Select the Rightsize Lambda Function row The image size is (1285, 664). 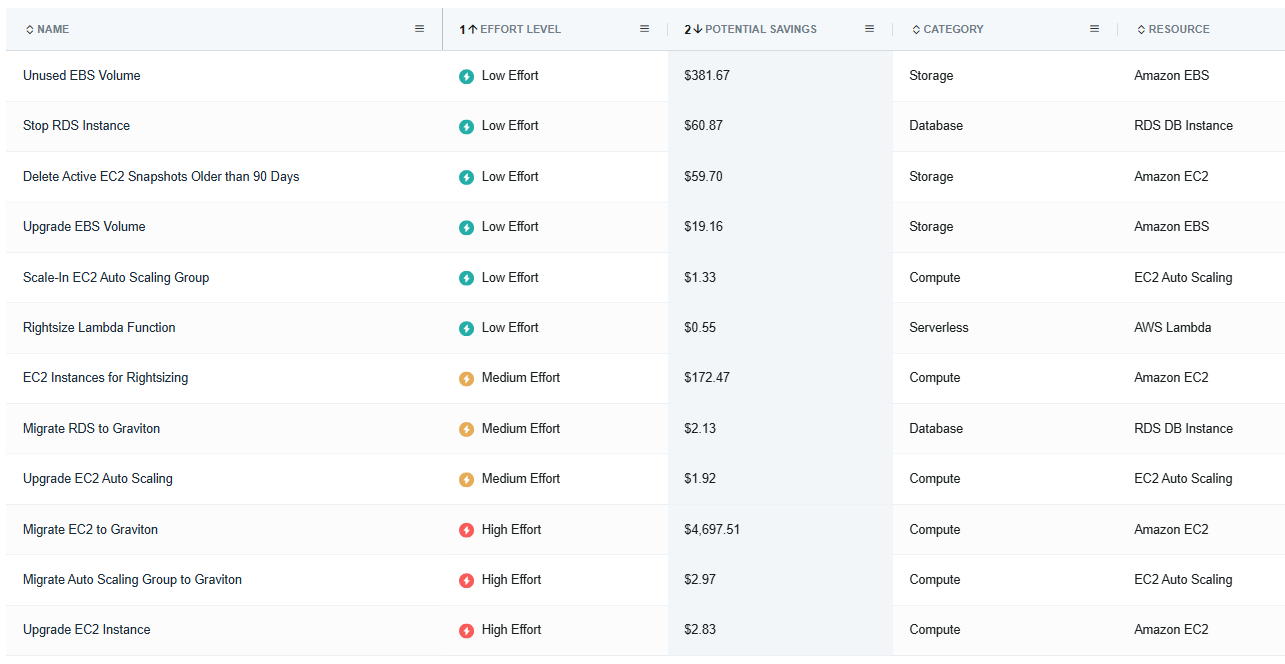645,328
